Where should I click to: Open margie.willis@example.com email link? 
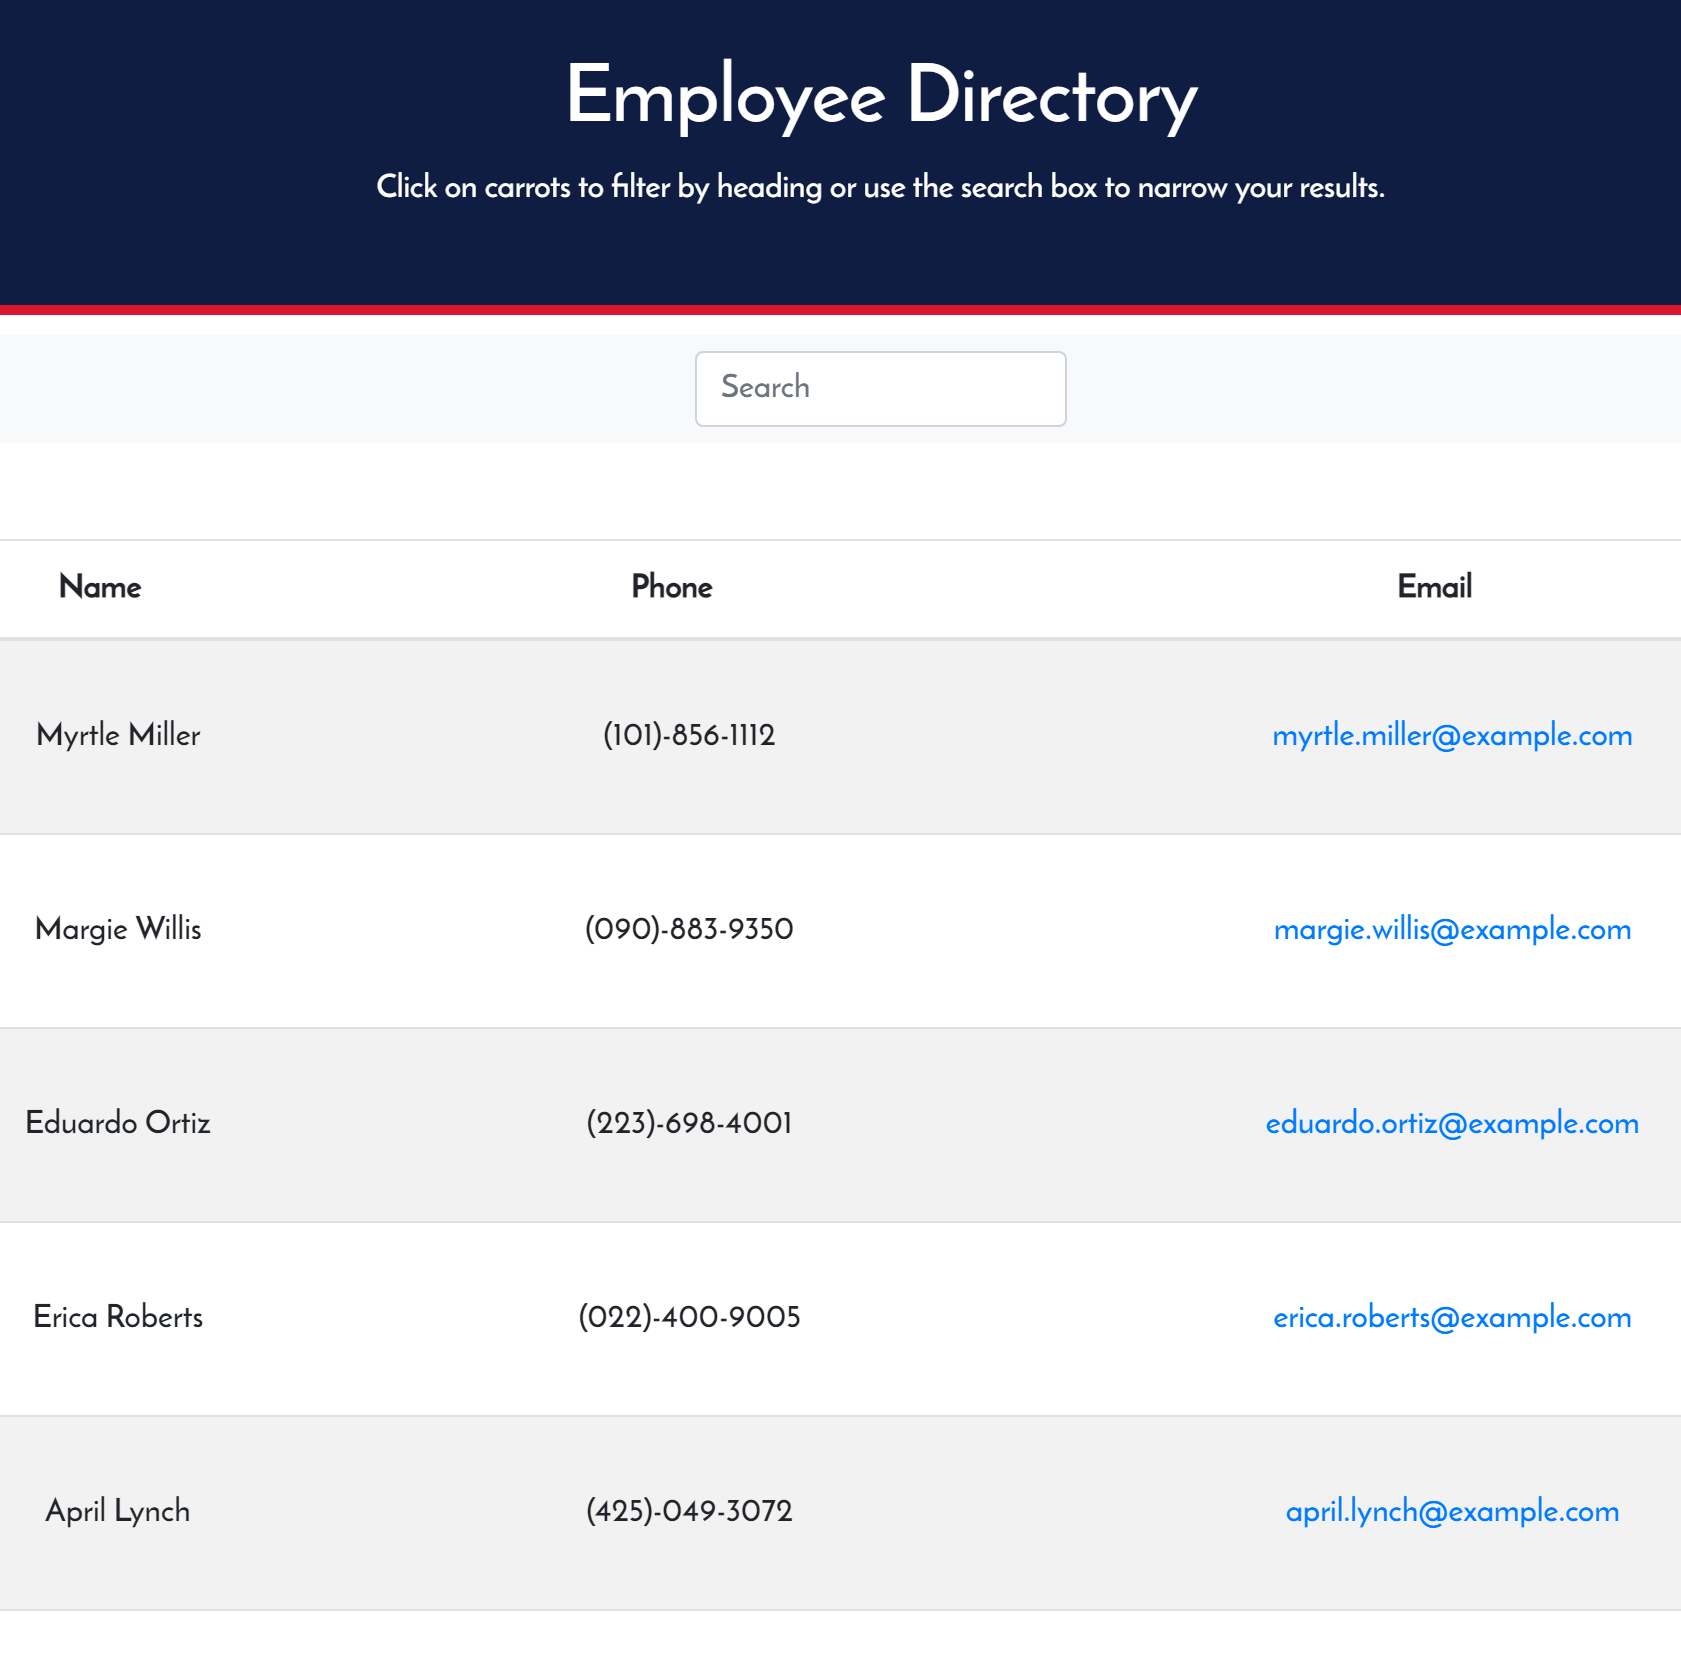pyautogui.click(x=1452, y=930)
